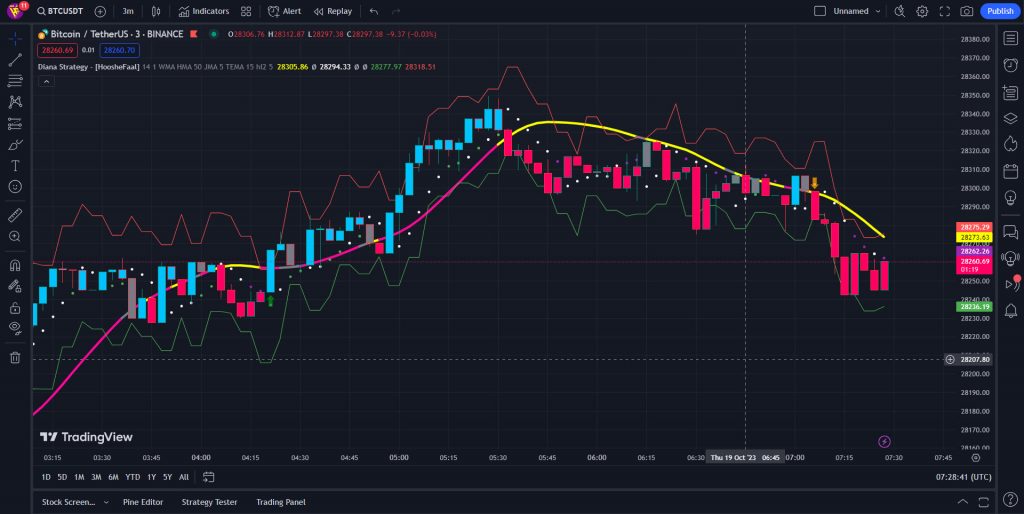Open the Pine Editor tab

click(143, 502)
